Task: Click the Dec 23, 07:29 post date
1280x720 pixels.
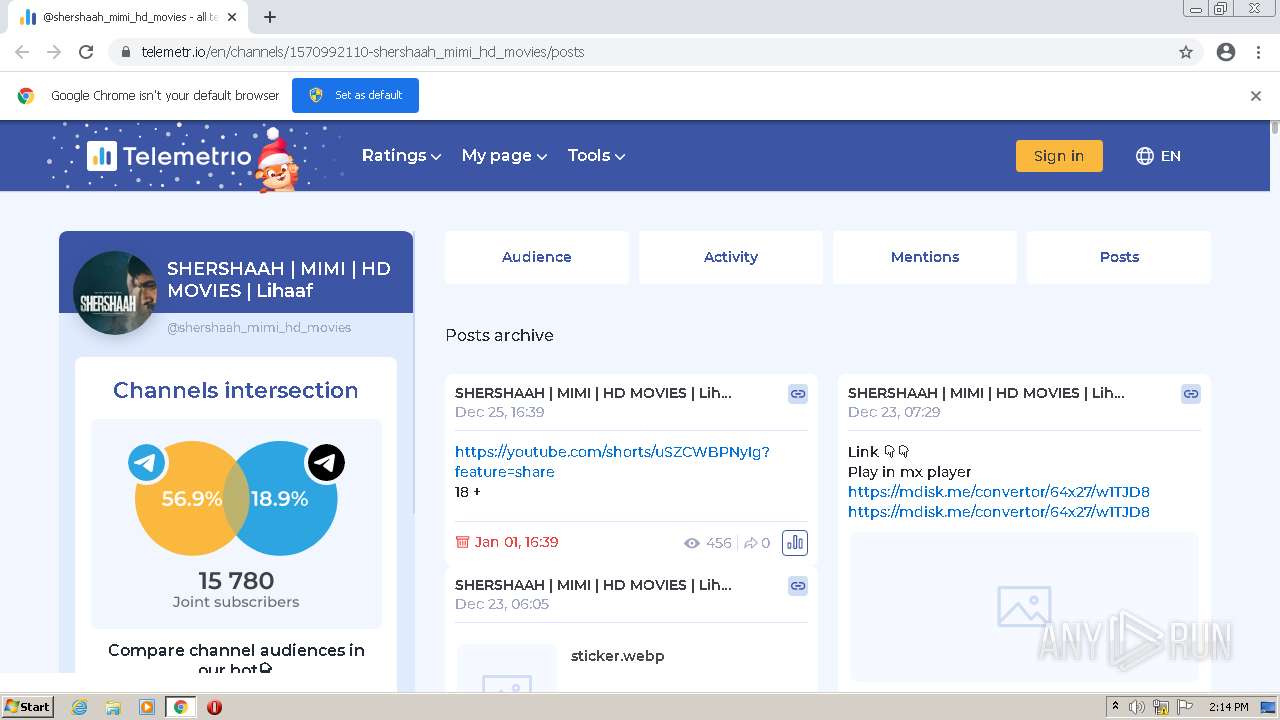Action: [x=894, y=412]
